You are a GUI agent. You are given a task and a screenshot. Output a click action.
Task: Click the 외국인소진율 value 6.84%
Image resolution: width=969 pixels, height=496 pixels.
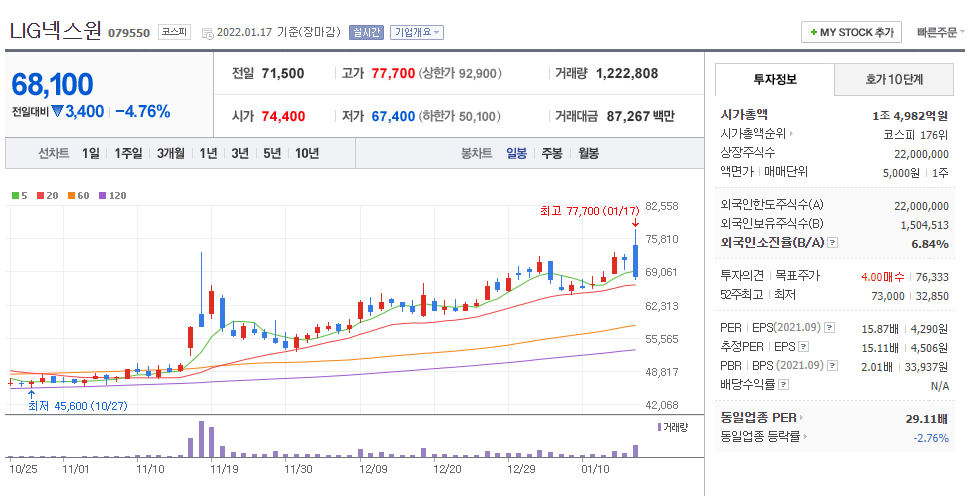click(929, 243)
